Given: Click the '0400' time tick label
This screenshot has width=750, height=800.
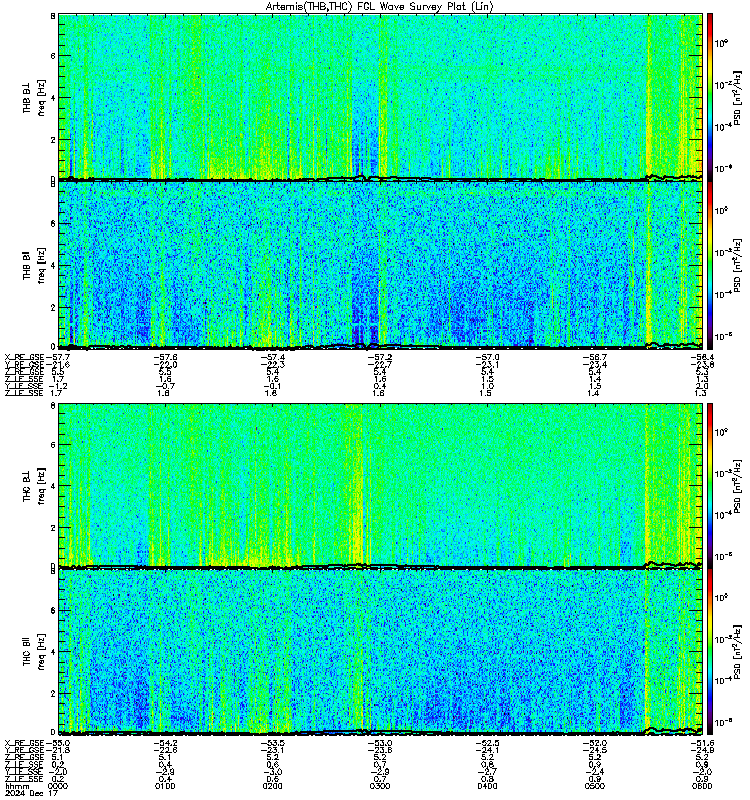Looking at the screenshot, I should point(487,786).
